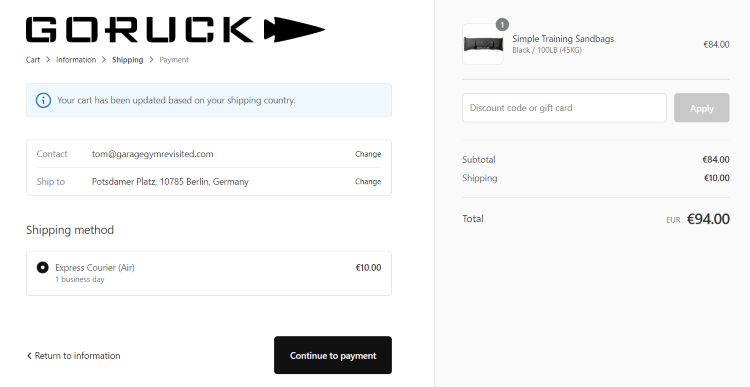Focus the Discount code or gift card field
The width and height of the screenshot is (750, 387).
564,108
